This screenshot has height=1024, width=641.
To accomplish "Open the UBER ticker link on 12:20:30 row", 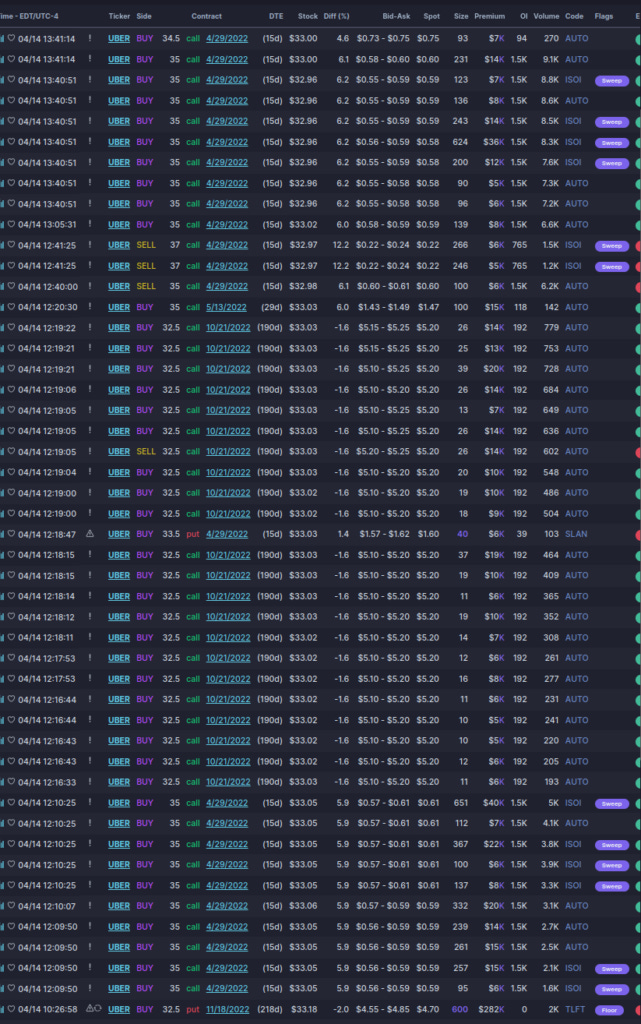I will (x=119, y=307).
